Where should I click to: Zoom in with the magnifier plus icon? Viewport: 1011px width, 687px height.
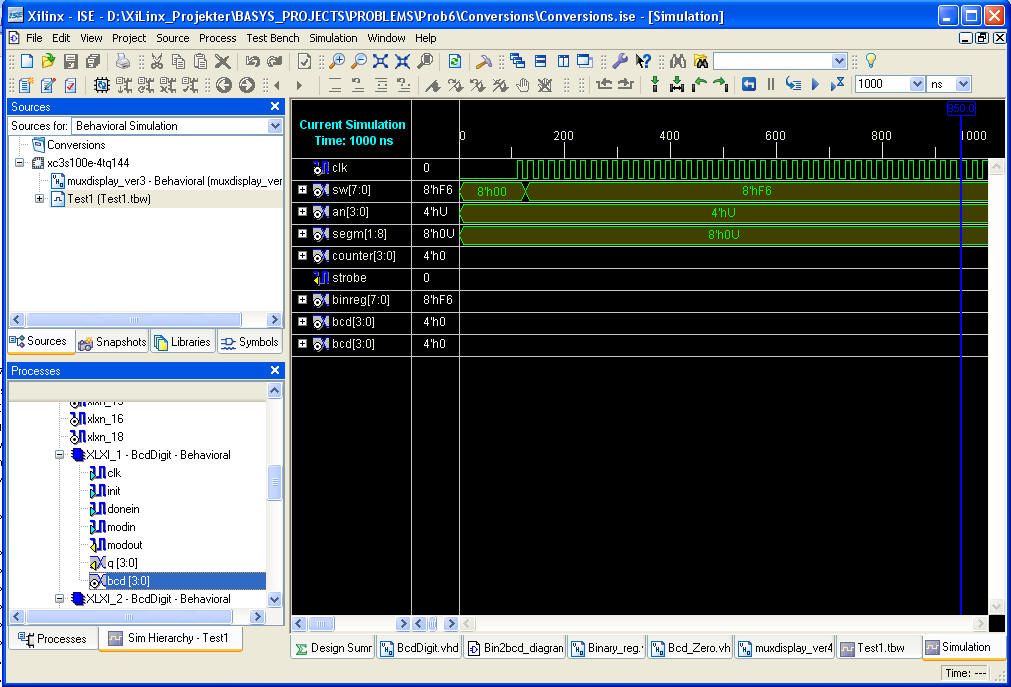[337, 61]
